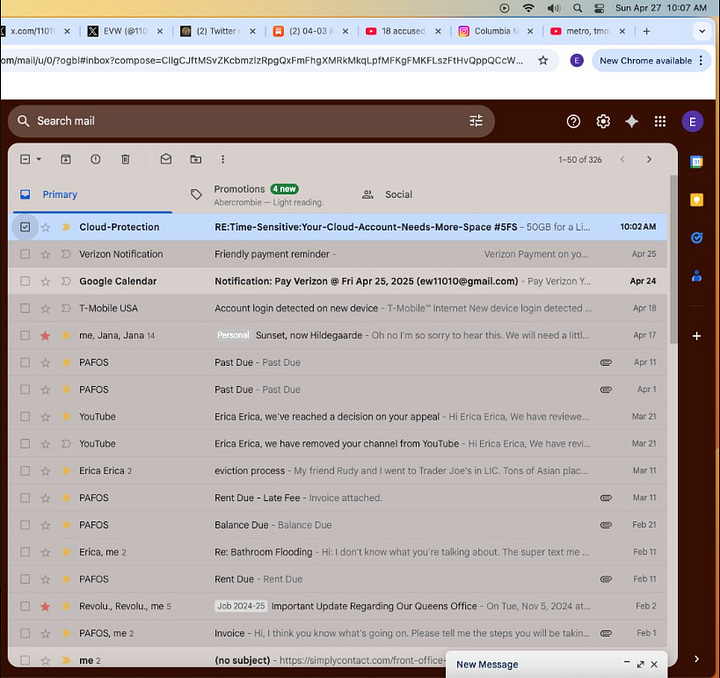Screen dimensions: 720x678
Task: Click Chrome profile avatar in toolbar
Action: click(x=577, y=60)
